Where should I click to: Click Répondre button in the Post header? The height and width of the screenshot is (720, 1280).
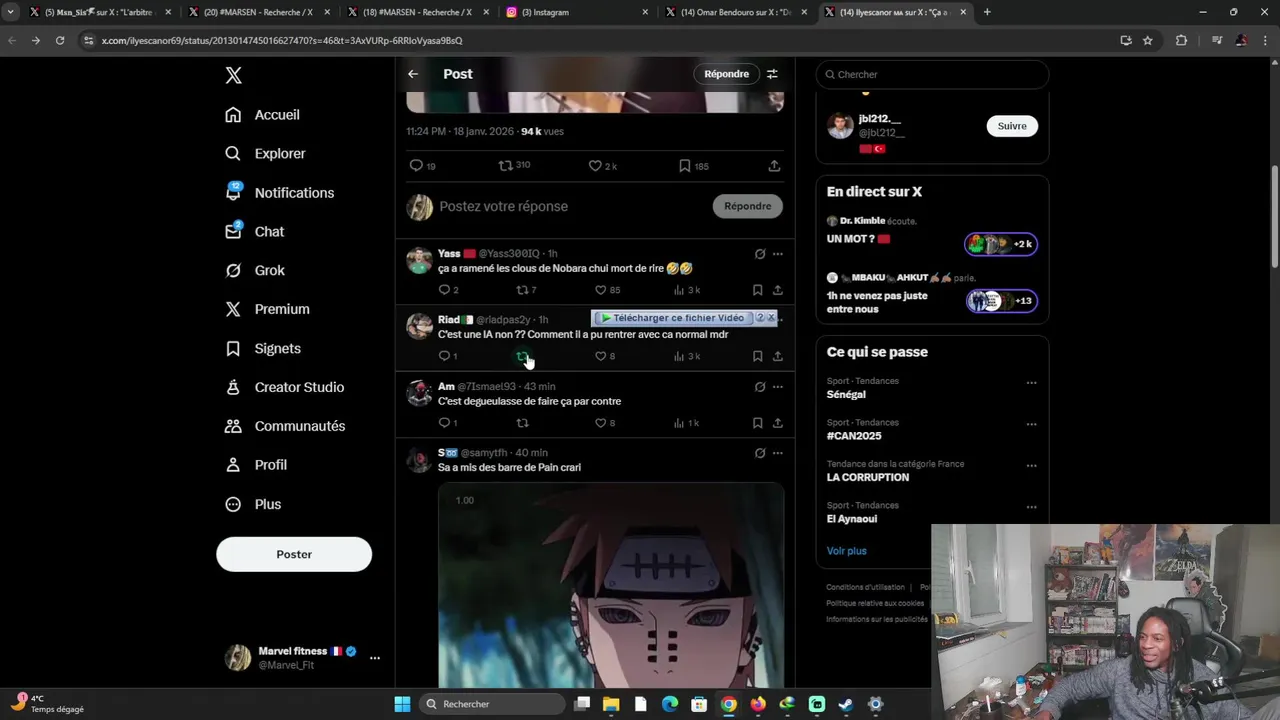[726, 74]
